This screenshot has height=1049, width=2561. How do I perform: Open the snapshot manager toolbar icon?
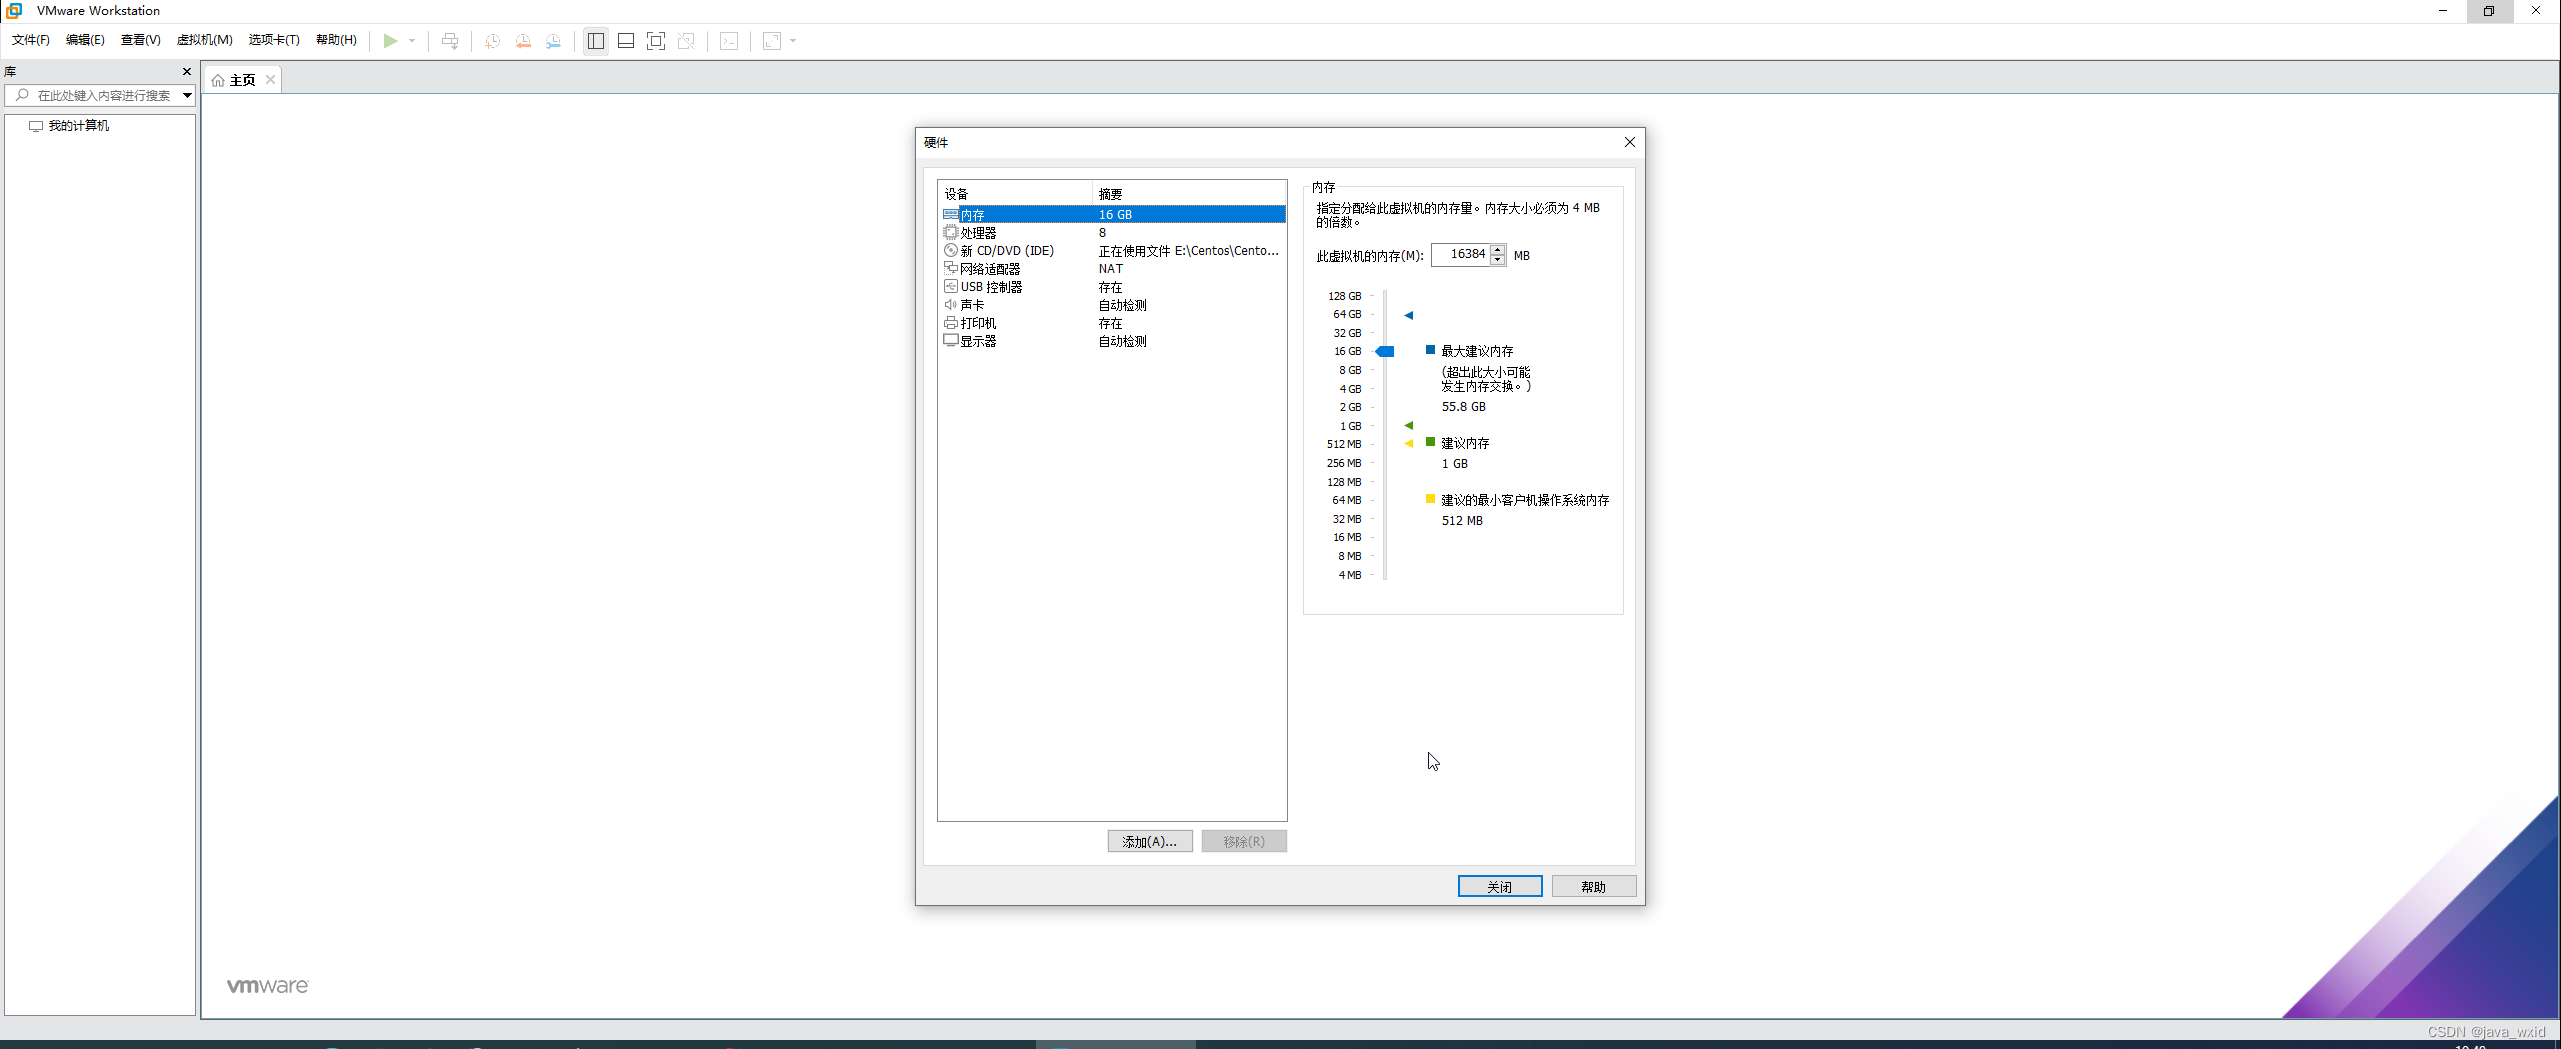pyautogui.click(x=555, y=41)
